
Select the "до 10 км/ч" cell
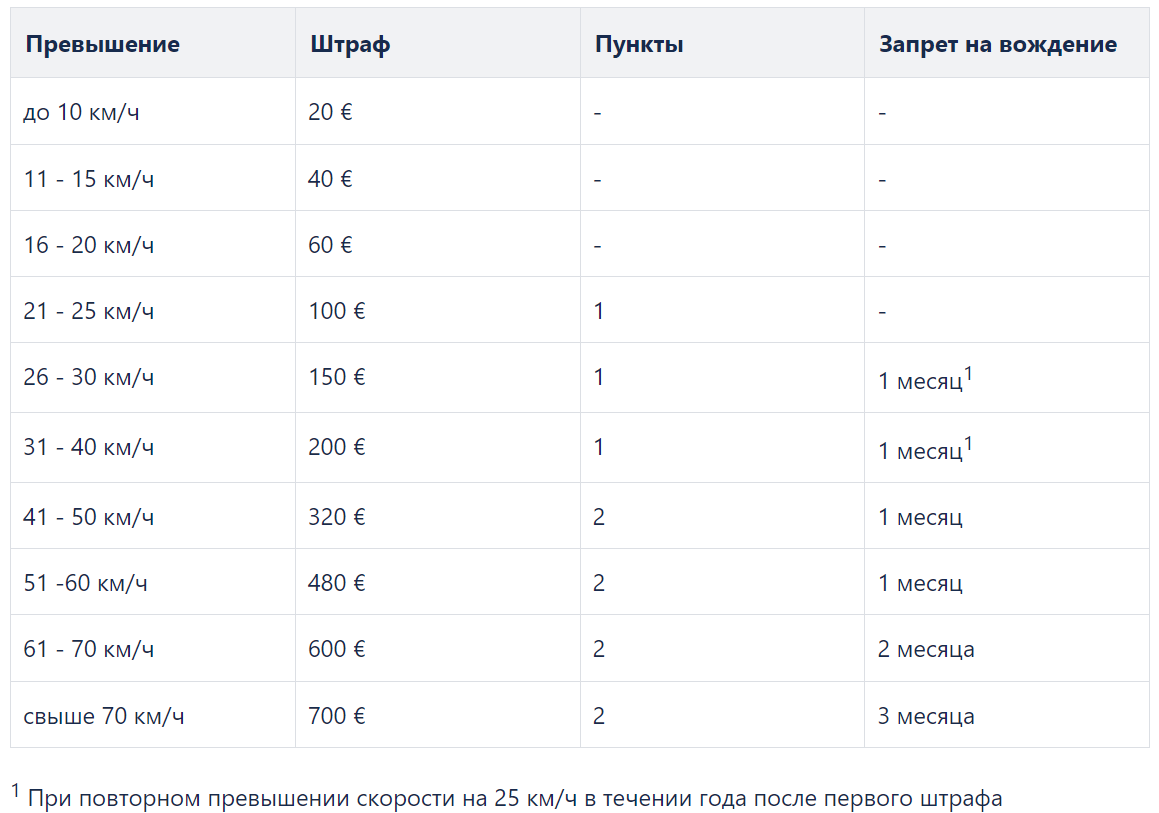click(x=82, y=112)
